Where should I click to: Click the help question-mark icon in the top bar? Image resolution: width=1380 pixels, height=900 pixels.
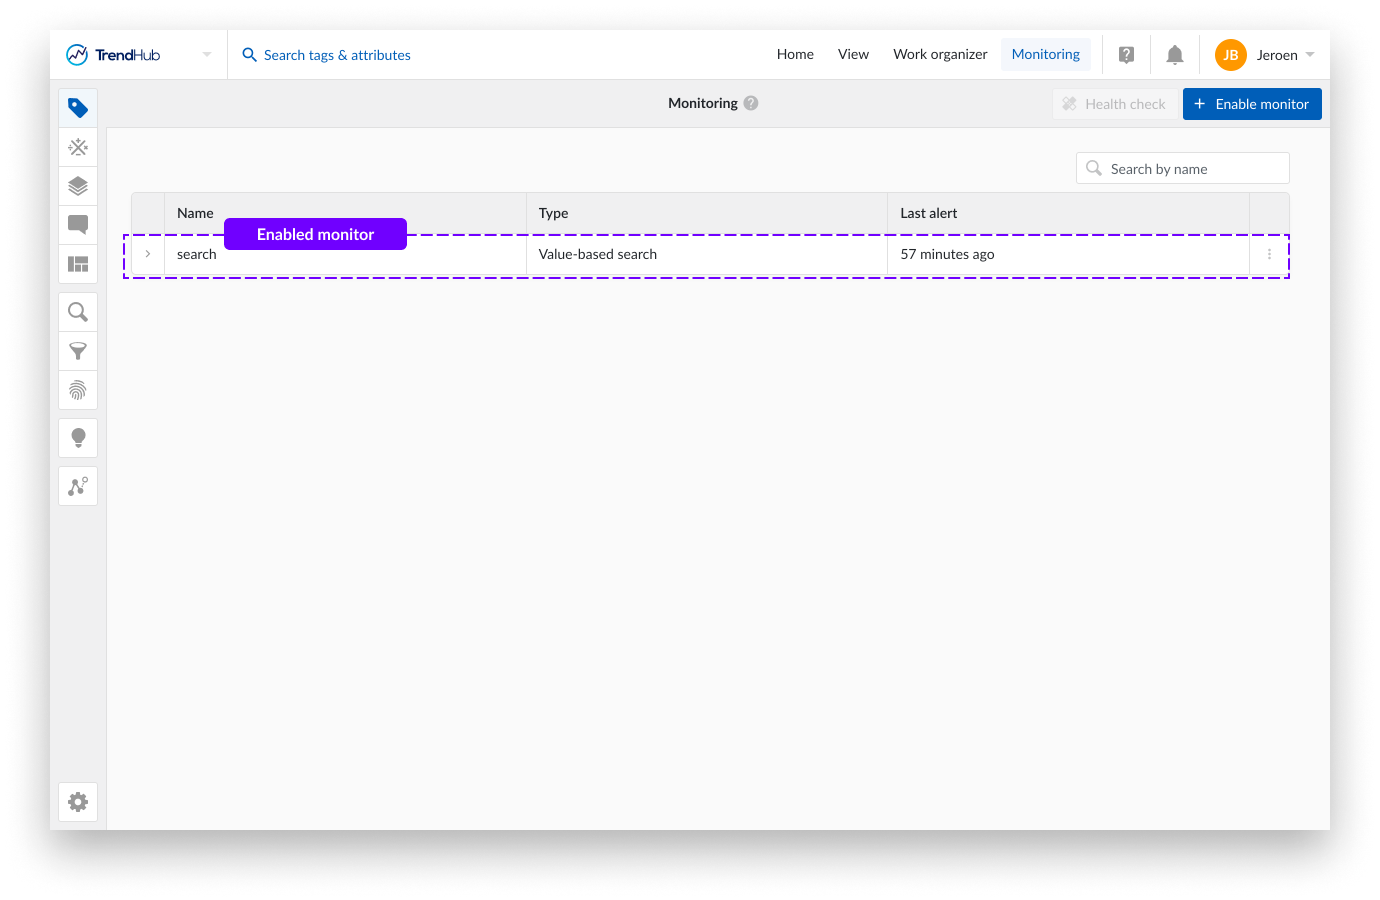(1126, 54)
